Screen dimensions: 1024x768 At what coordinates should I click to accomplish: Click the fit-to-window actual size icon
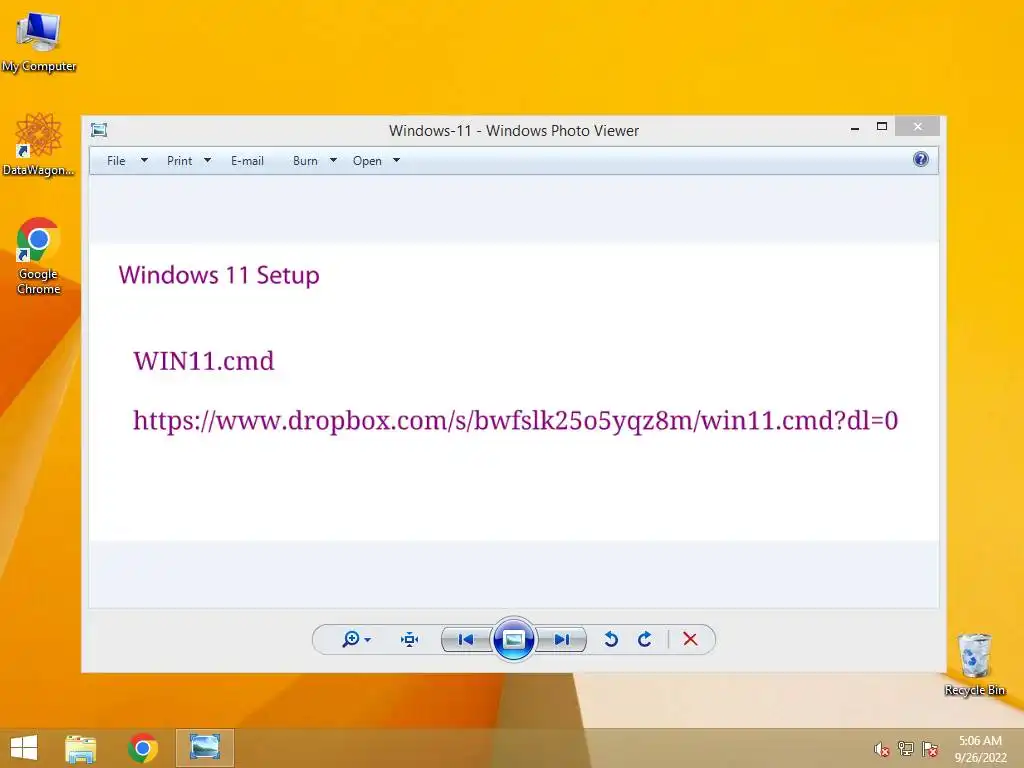[409, 639]
